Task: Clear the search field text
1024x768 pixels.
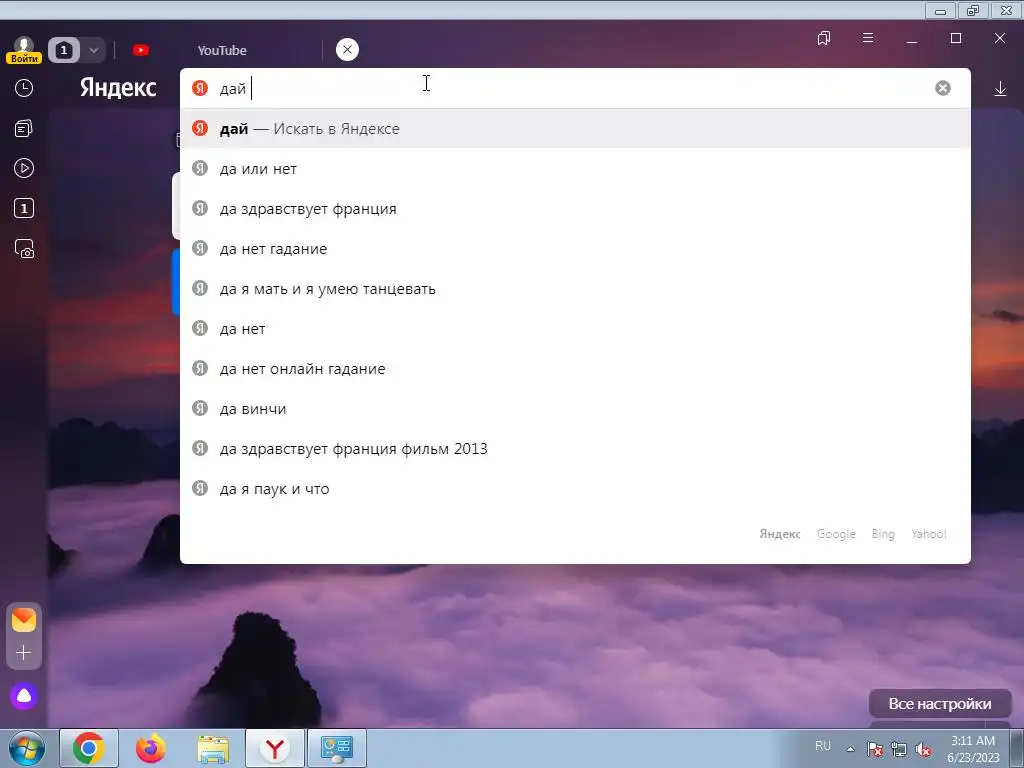Action: coord(942,88)
